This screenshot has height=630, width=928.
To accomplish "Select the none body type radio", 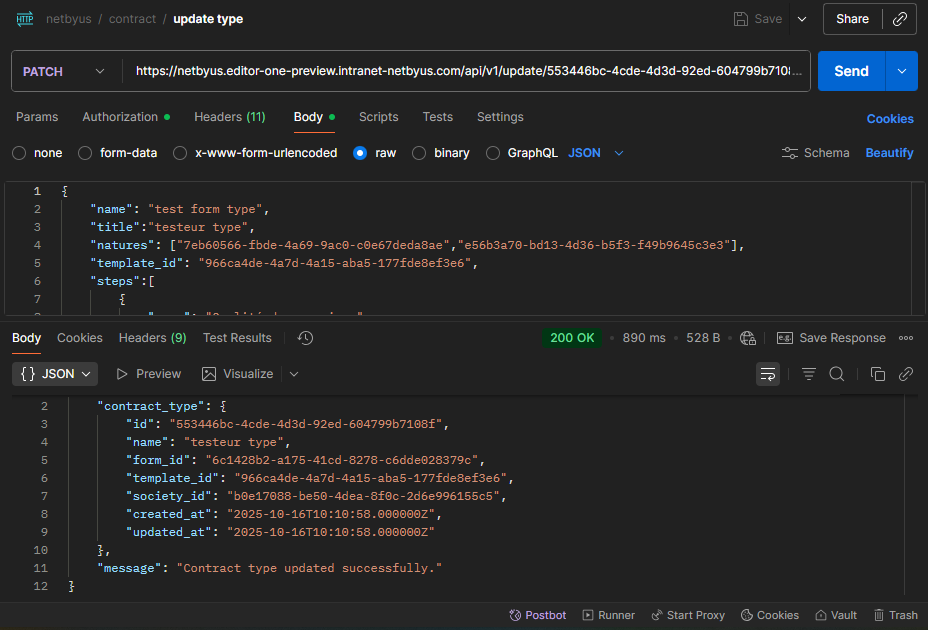I will coord(19,153).
